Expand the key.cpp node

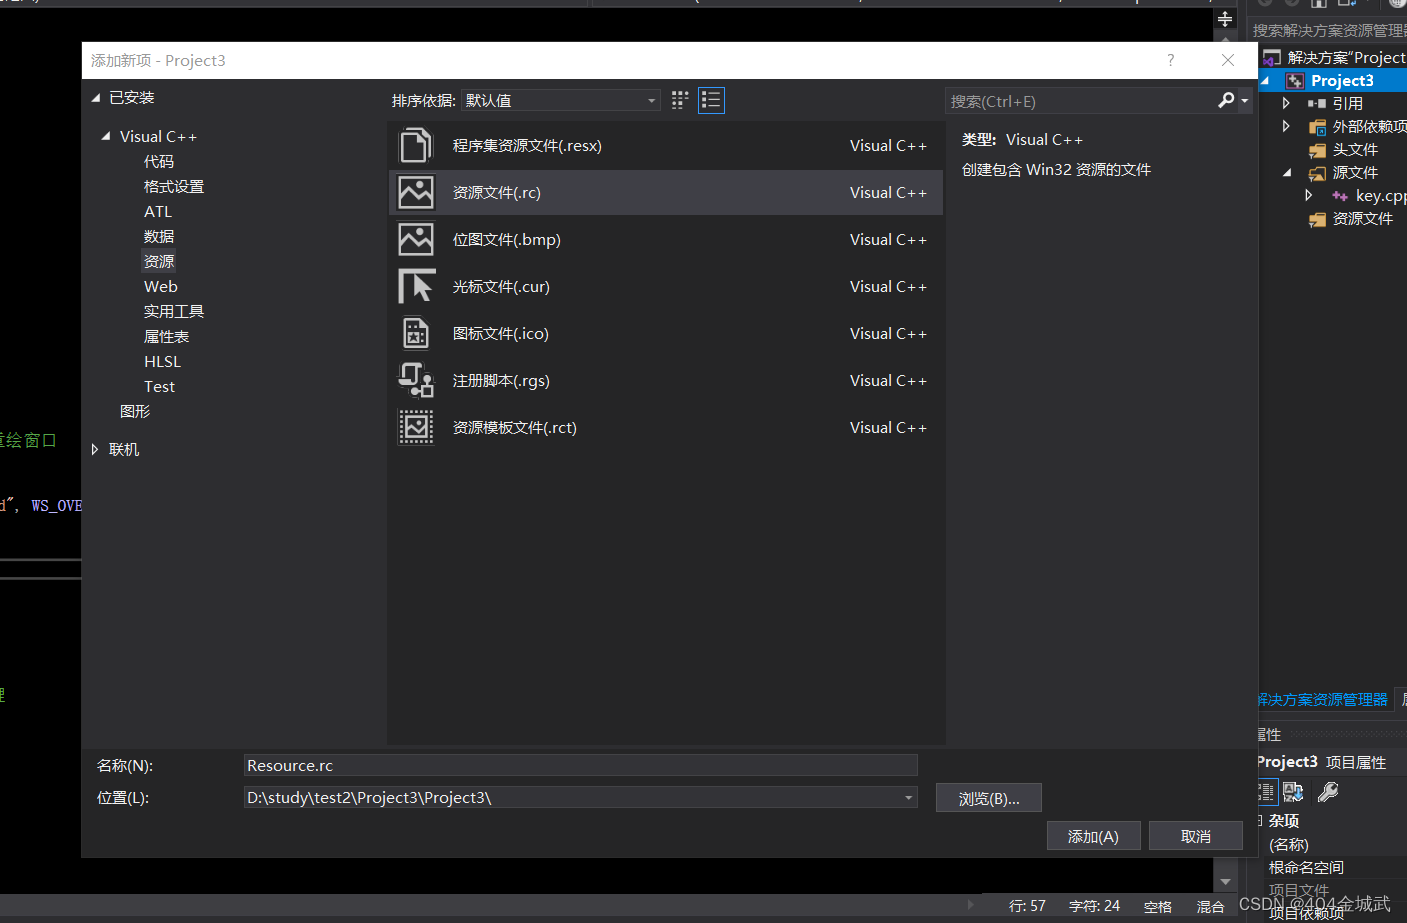click(x=1308, y=195)
